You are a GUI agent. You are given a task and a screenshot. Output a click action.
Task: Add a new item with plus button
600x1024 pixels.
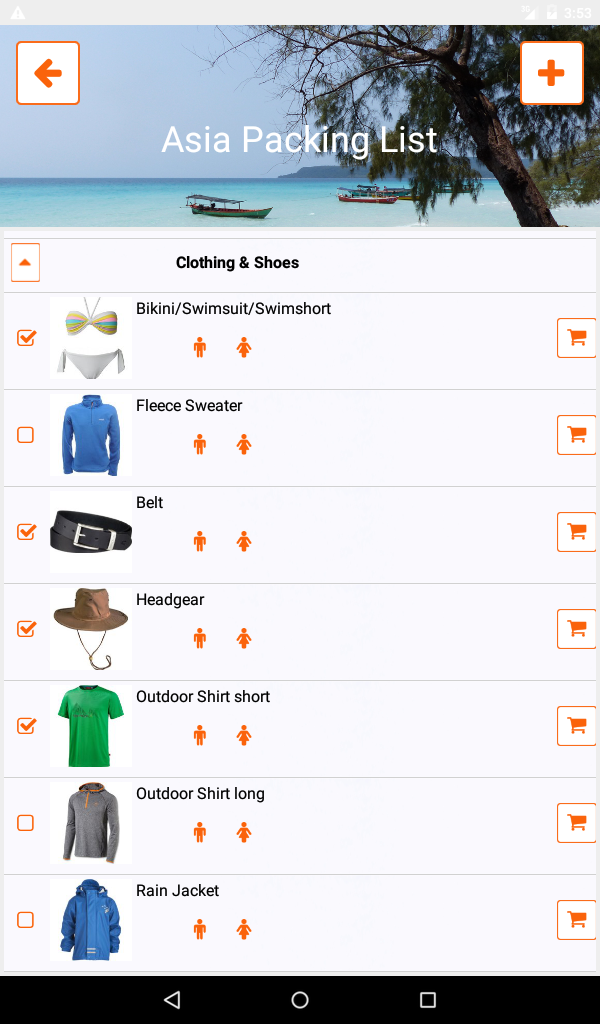click(x=552, y=73)
